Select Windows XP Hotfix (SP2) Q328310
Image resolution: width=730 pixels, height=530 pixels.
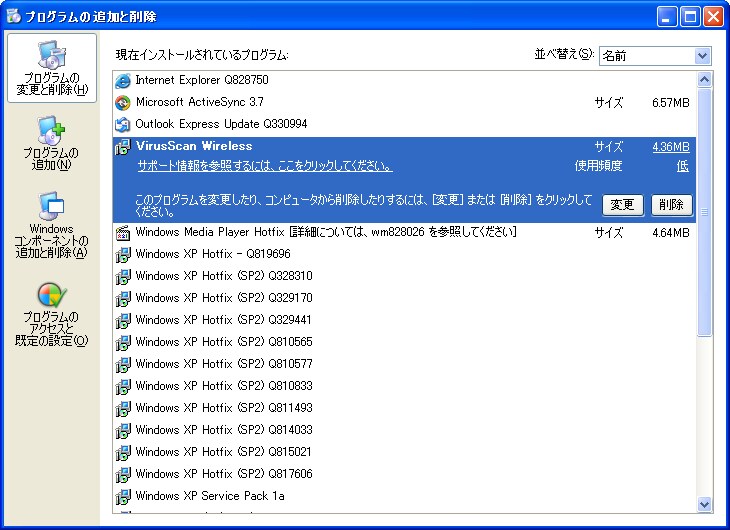point(404,276)
